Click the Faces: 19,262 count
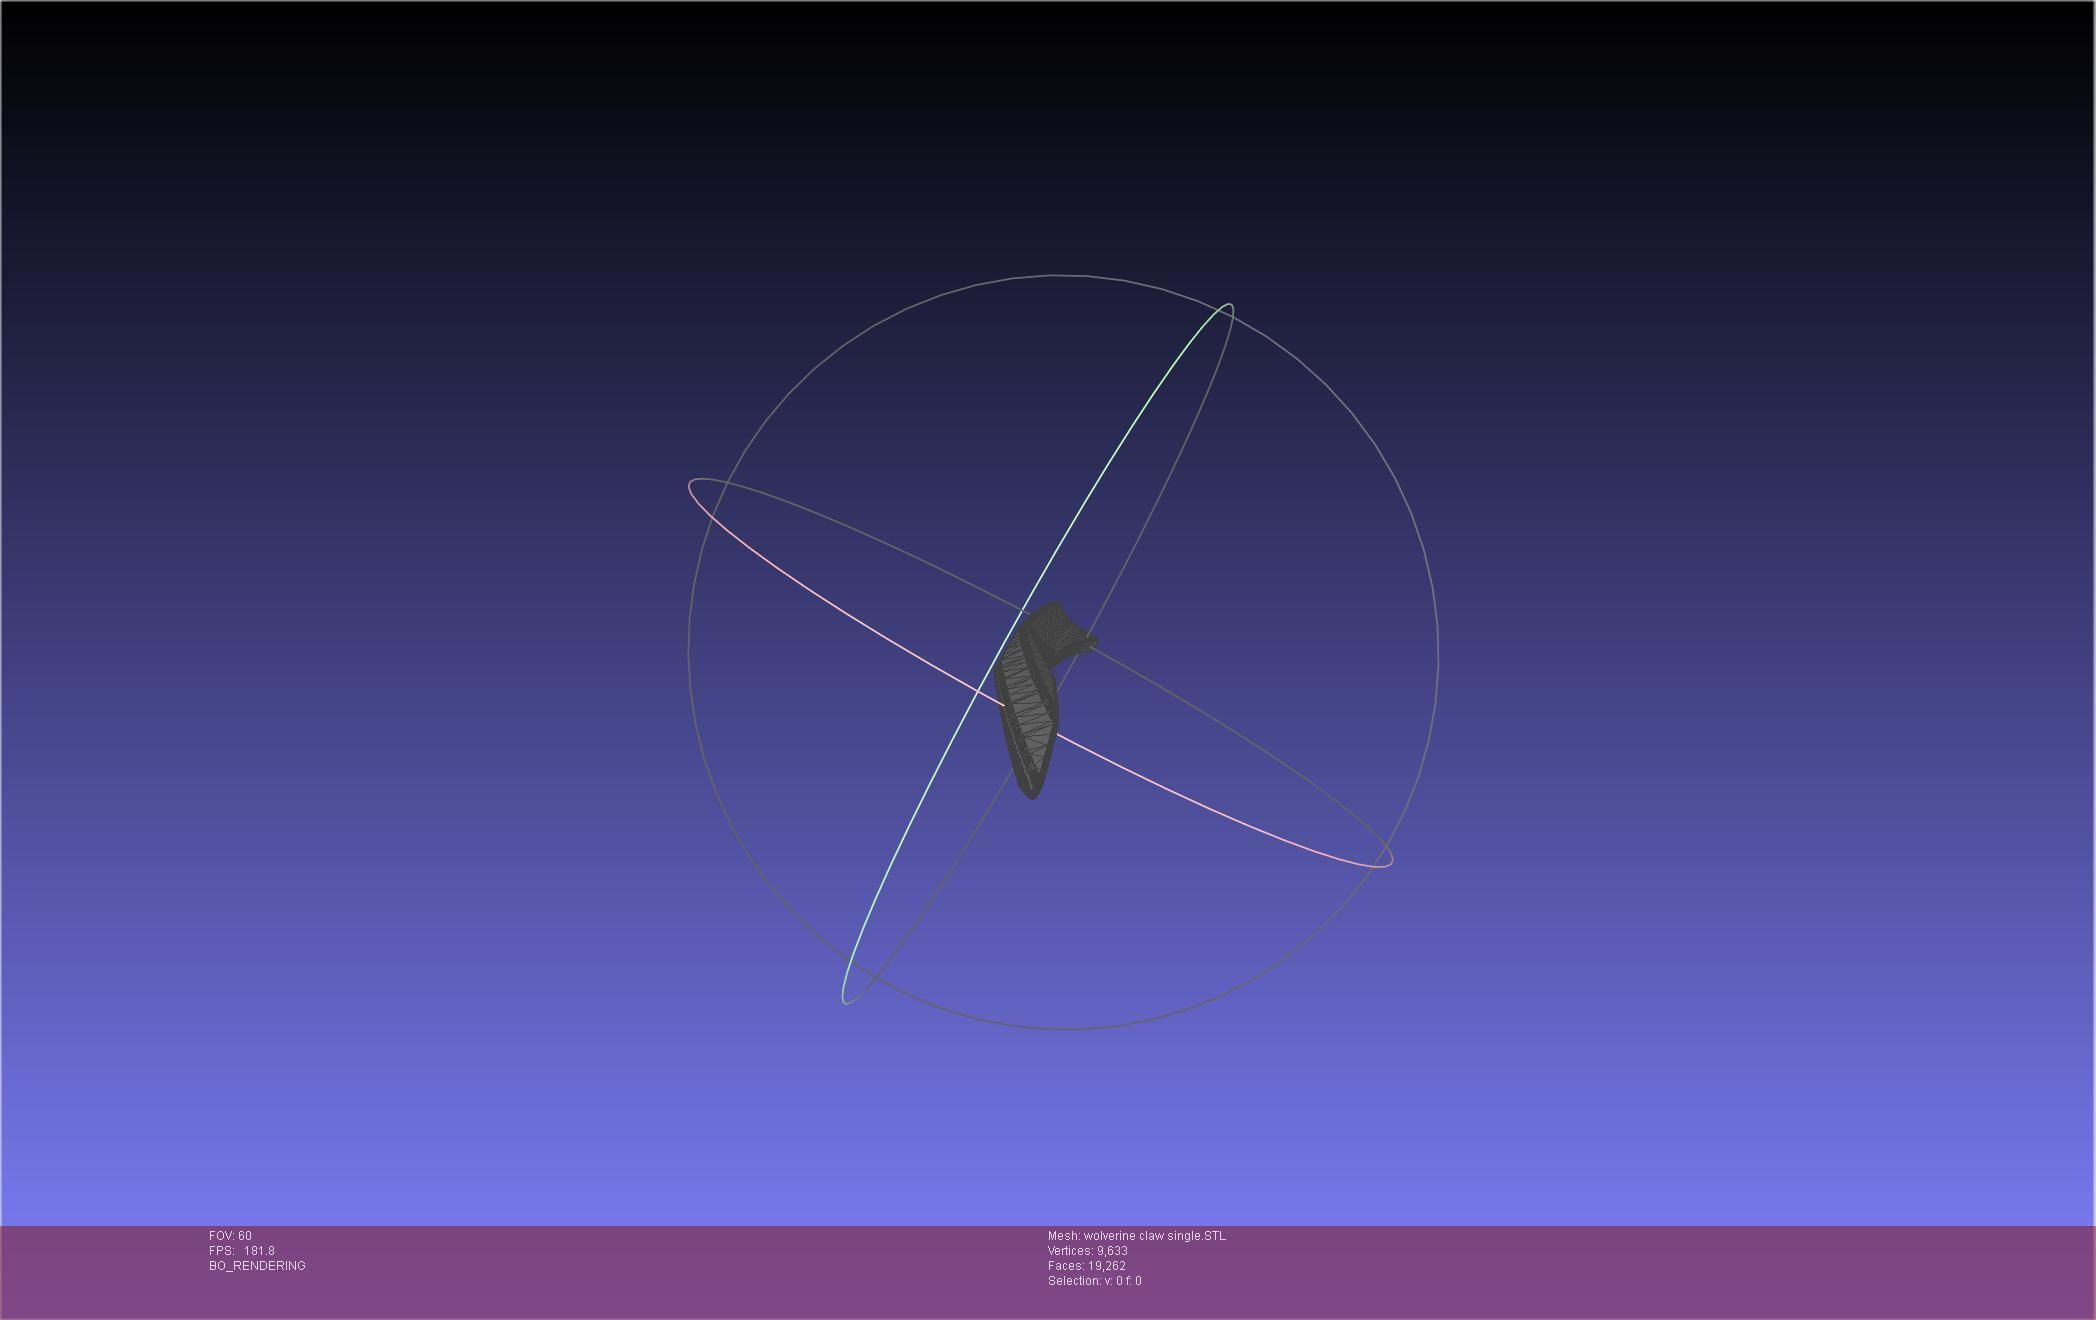This screenshot has height=1320, width=2096. click(x=1086, y=1266)
